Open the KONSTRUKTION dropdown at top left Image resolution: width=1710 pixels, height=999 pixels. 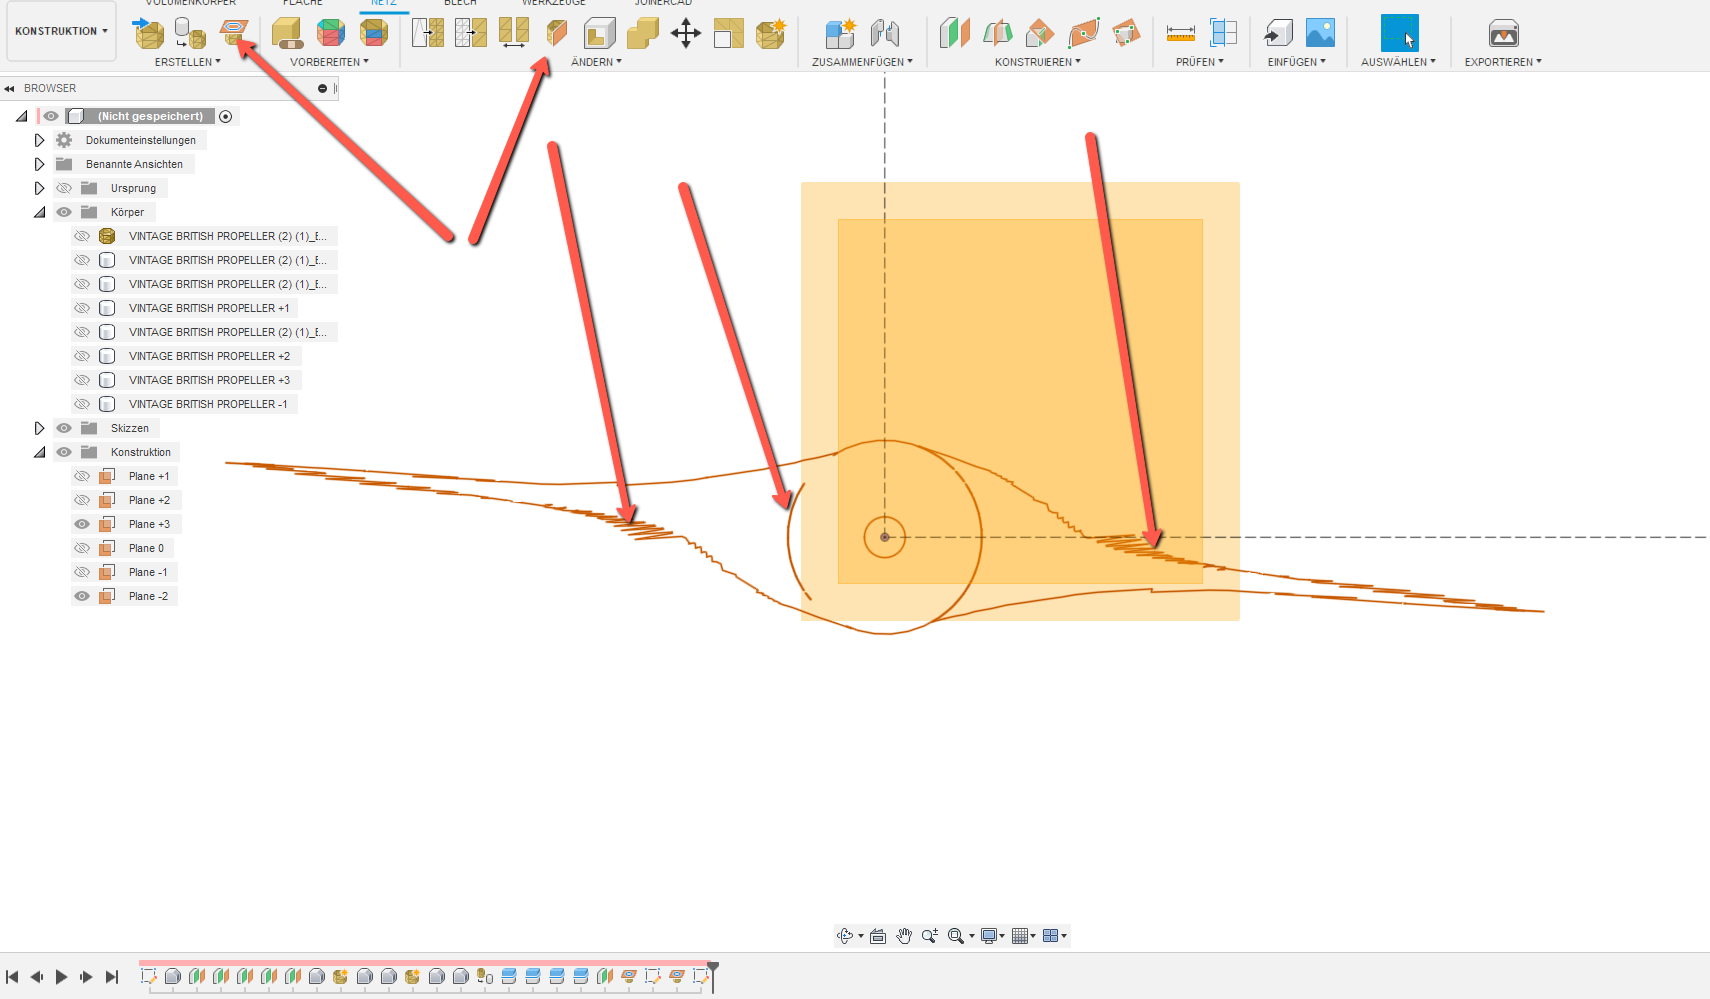[x=60, y=30]
